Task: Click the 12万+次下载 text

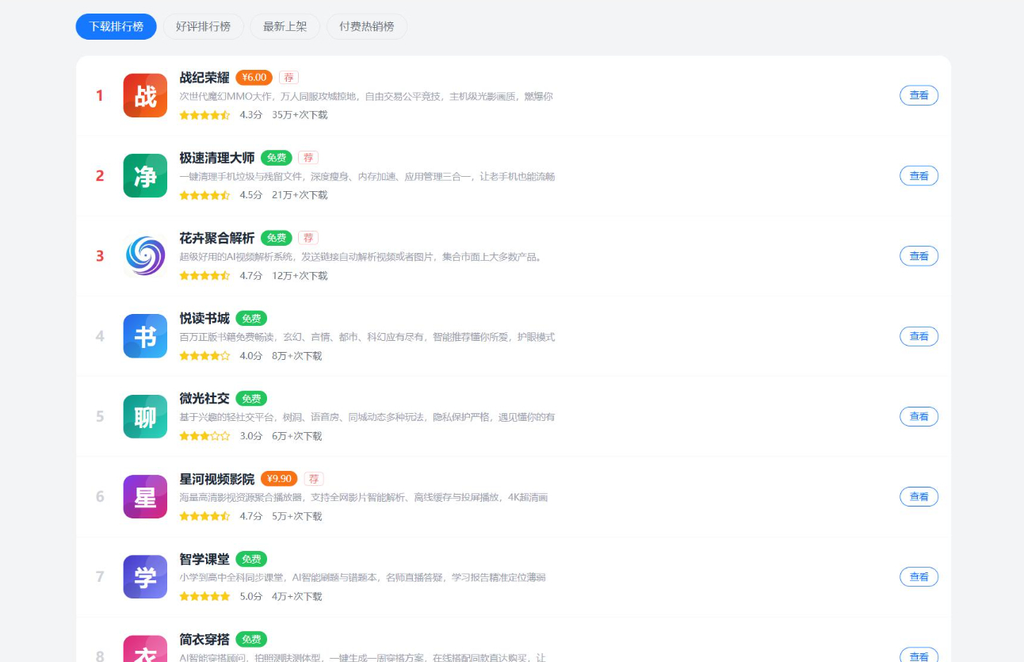Action: [300, 276]
